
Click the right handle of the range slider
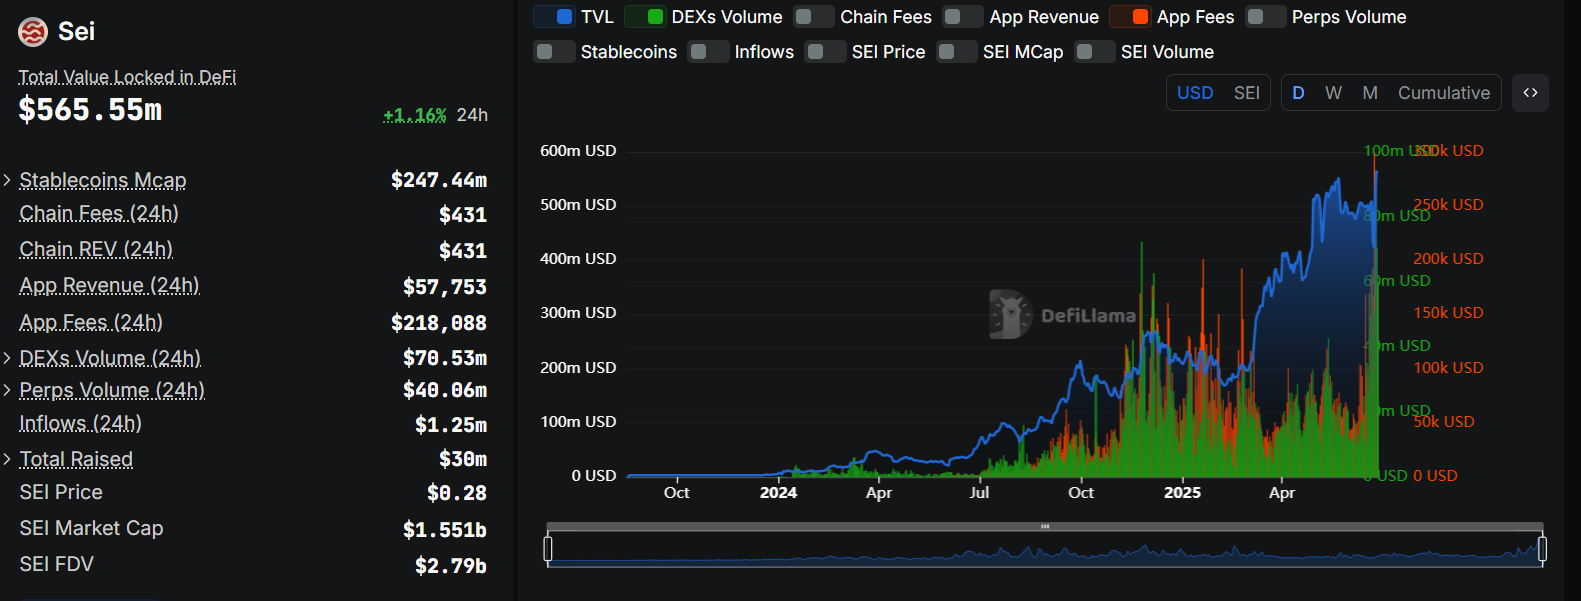point(1542,548)
